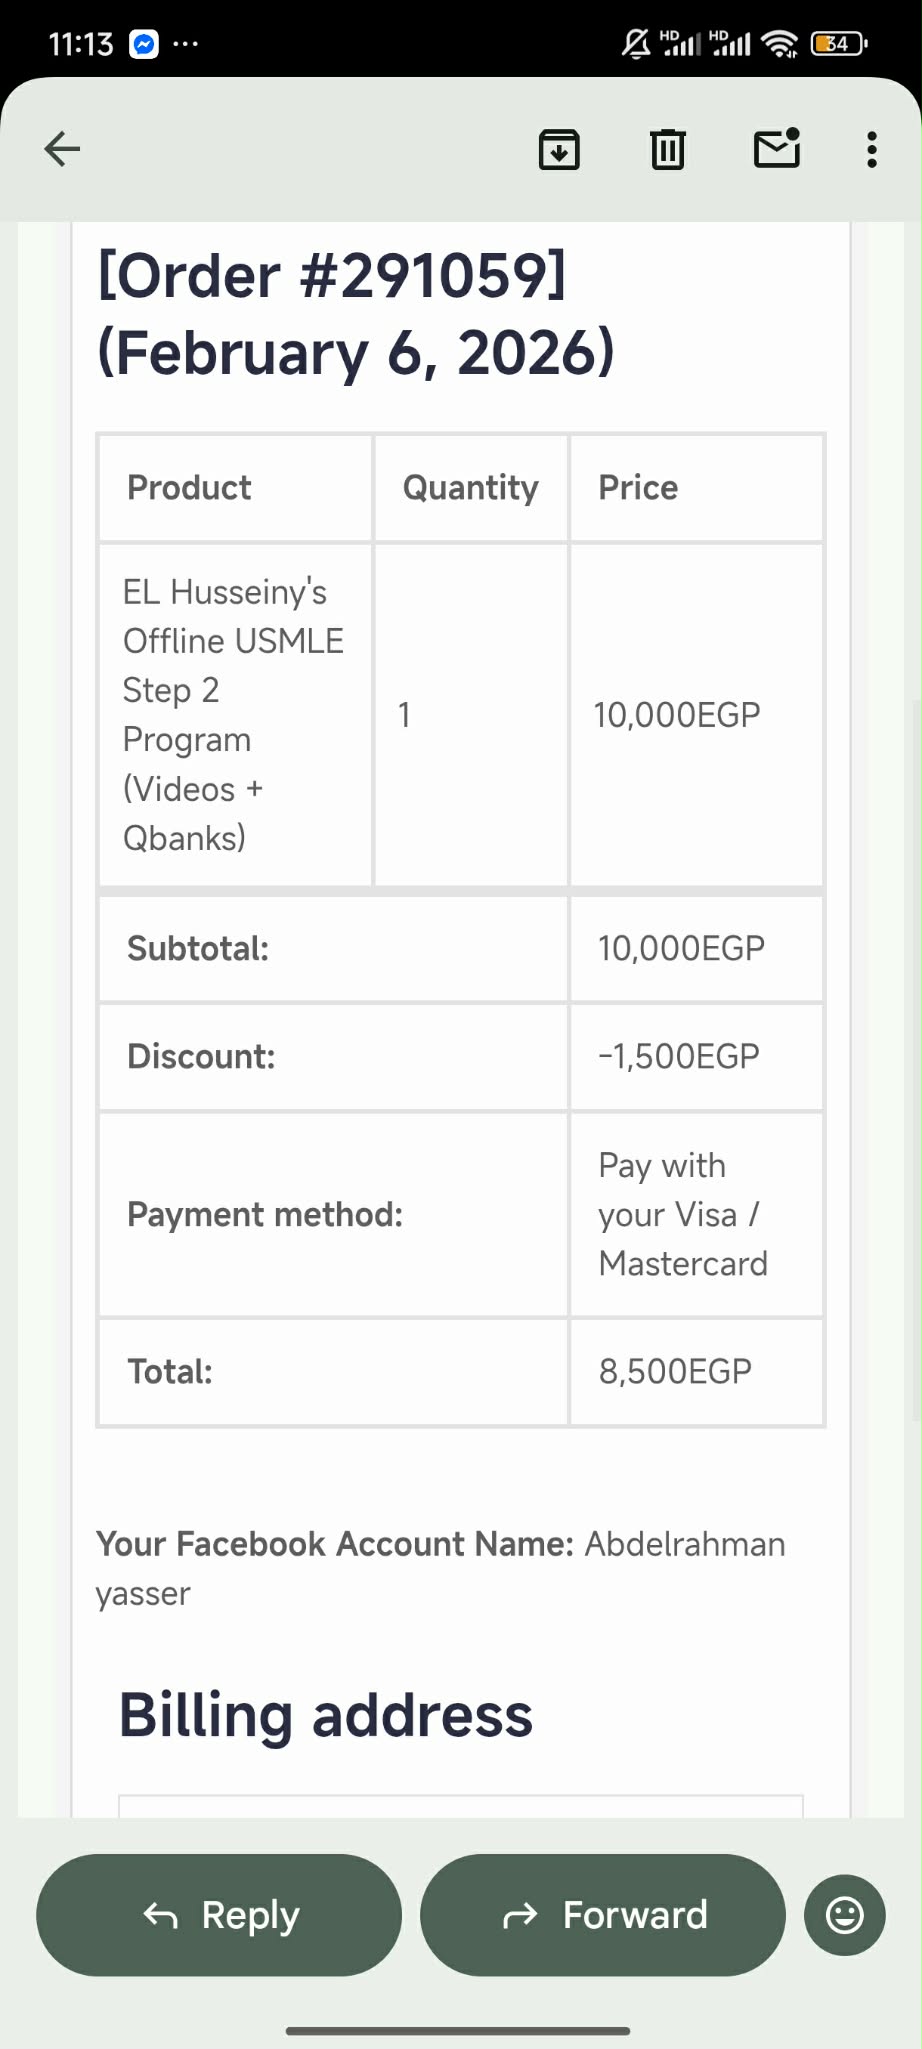Tap the back arrow icon
Screen dimensions: 922x2049
coord(62,149)
